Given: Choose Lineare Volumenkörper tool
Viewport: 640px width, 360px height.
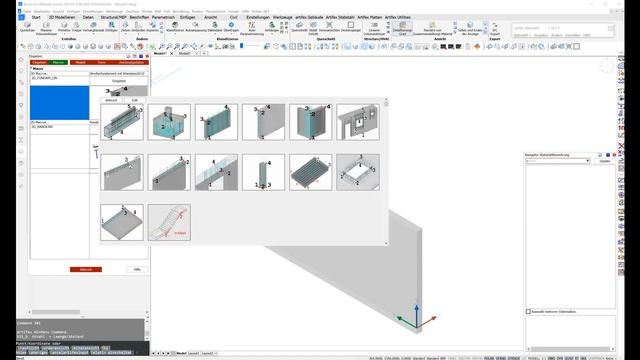Looking at the screenshot, I should (x=374, y=29).
